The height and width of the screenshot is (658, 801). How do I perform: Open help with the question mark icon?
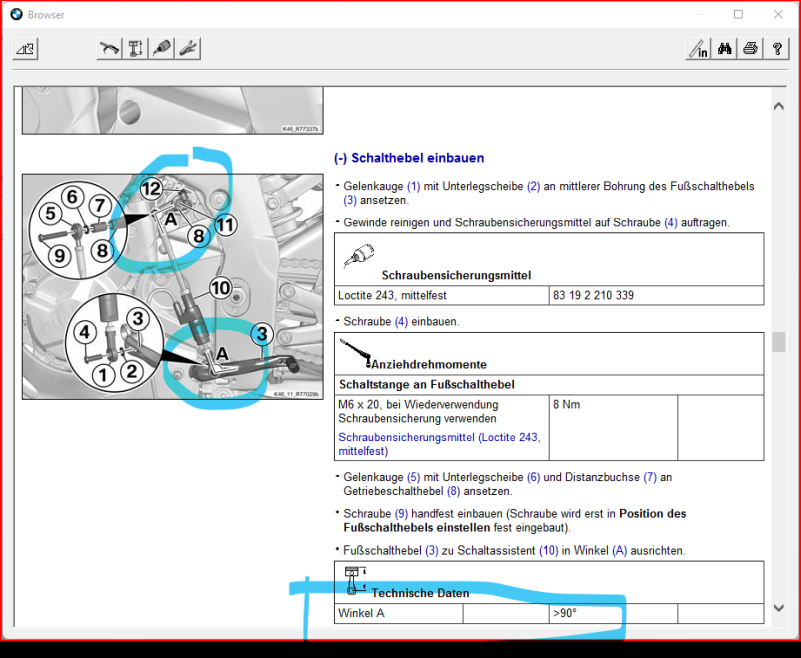click(777, 48)
